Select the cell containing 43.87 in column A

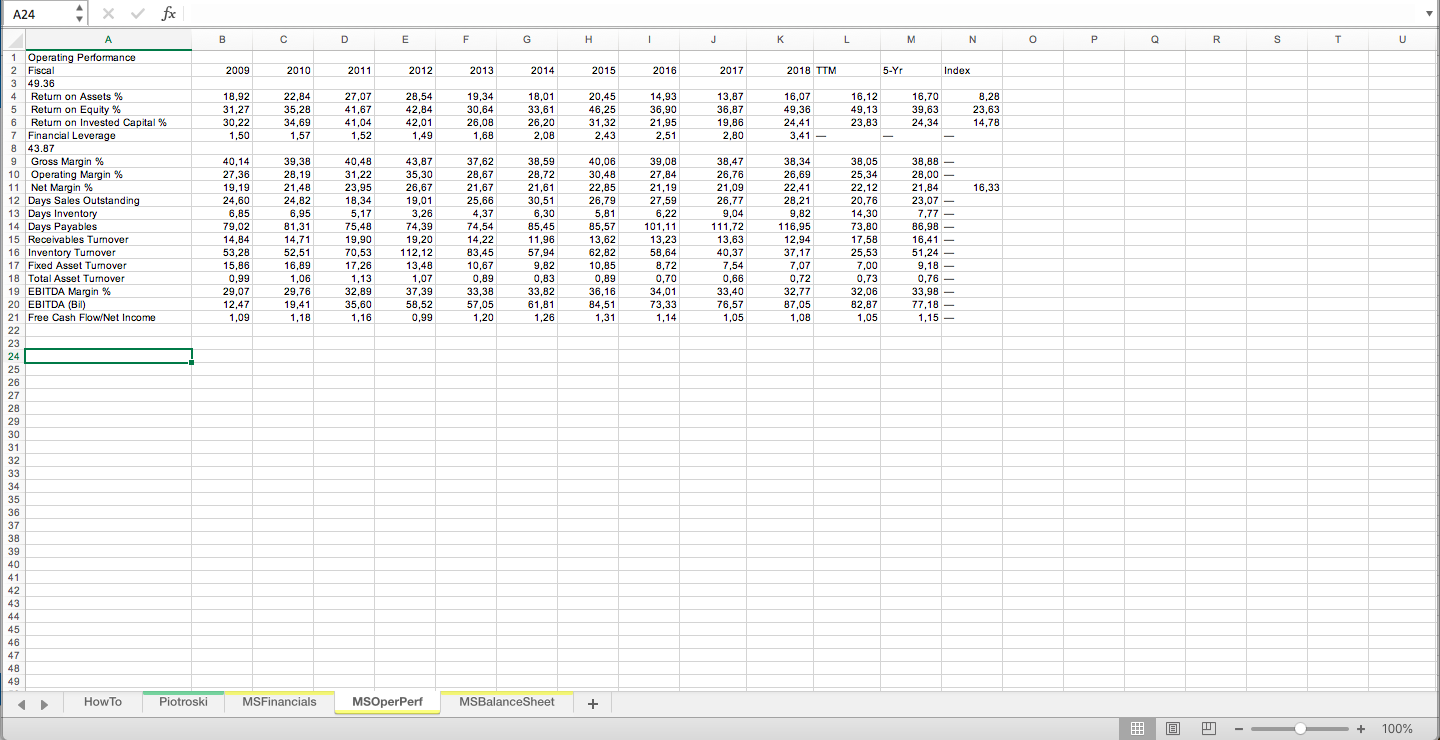coord(108,149)
